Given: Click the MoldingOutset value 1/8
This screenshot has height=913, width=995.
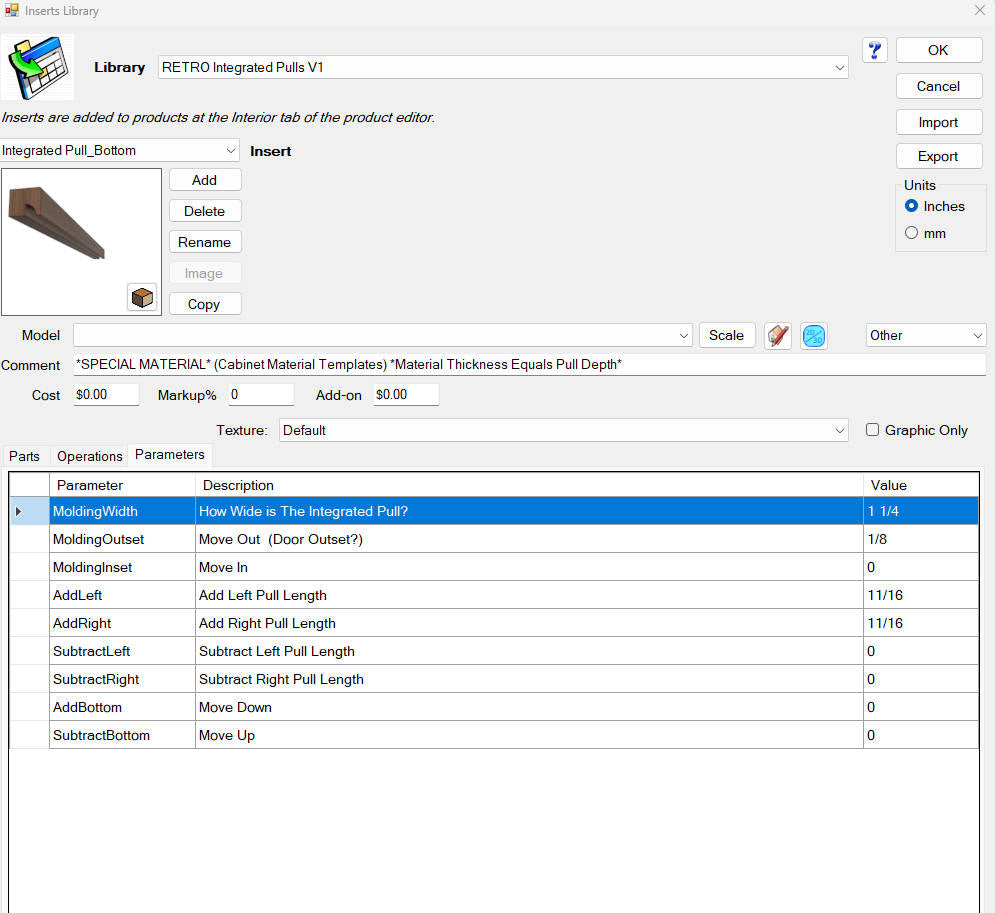Looking at the screenshot, I should tap(921, 539).
